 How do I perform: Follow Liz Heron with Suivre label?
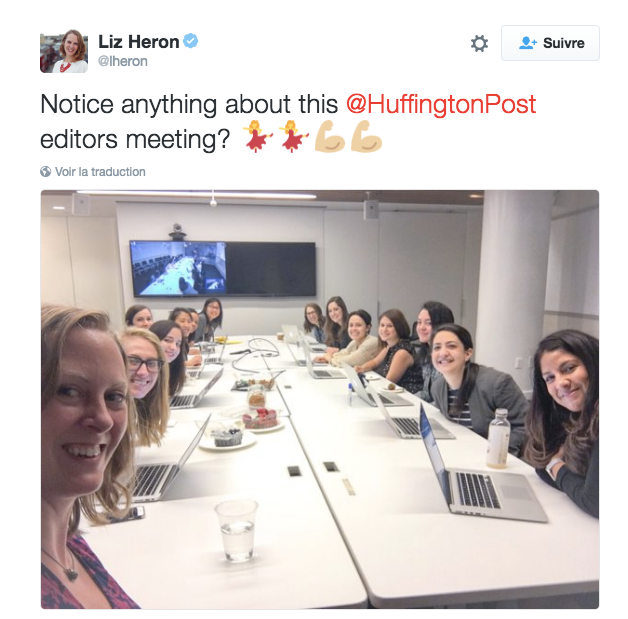tap(550, 43)
